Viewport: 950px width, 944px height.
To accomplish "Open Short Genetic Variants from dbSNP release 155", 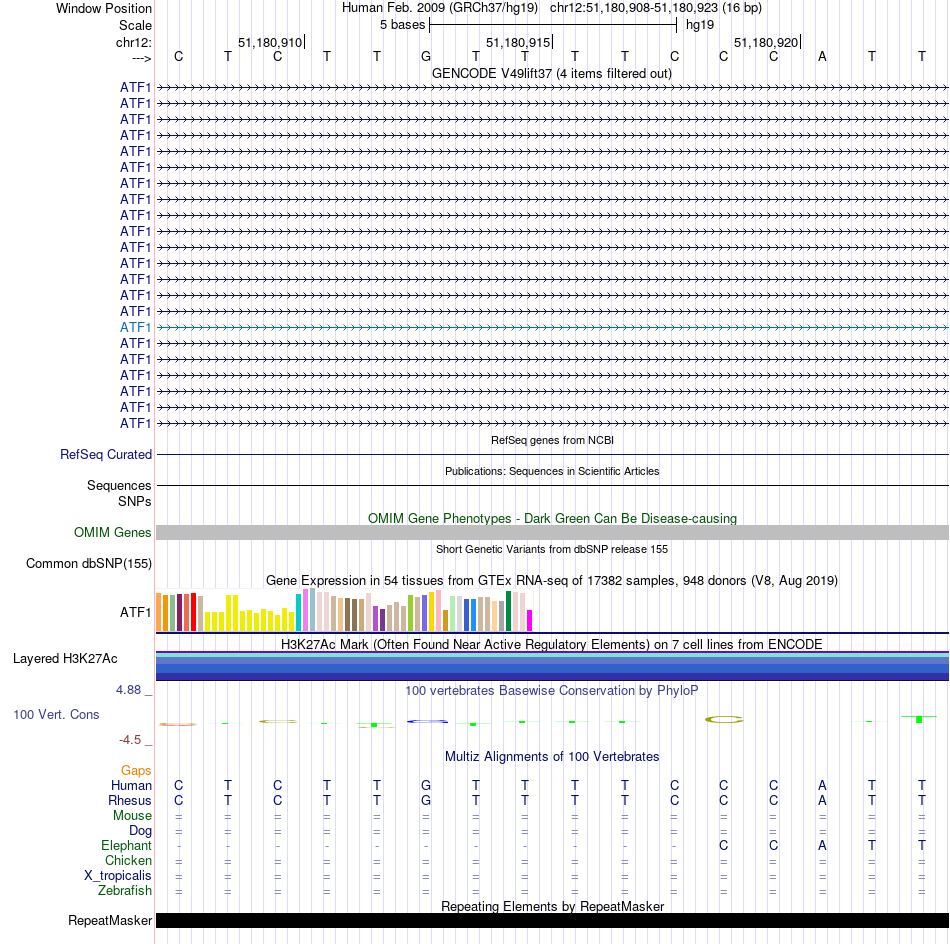I will [552, 549].
